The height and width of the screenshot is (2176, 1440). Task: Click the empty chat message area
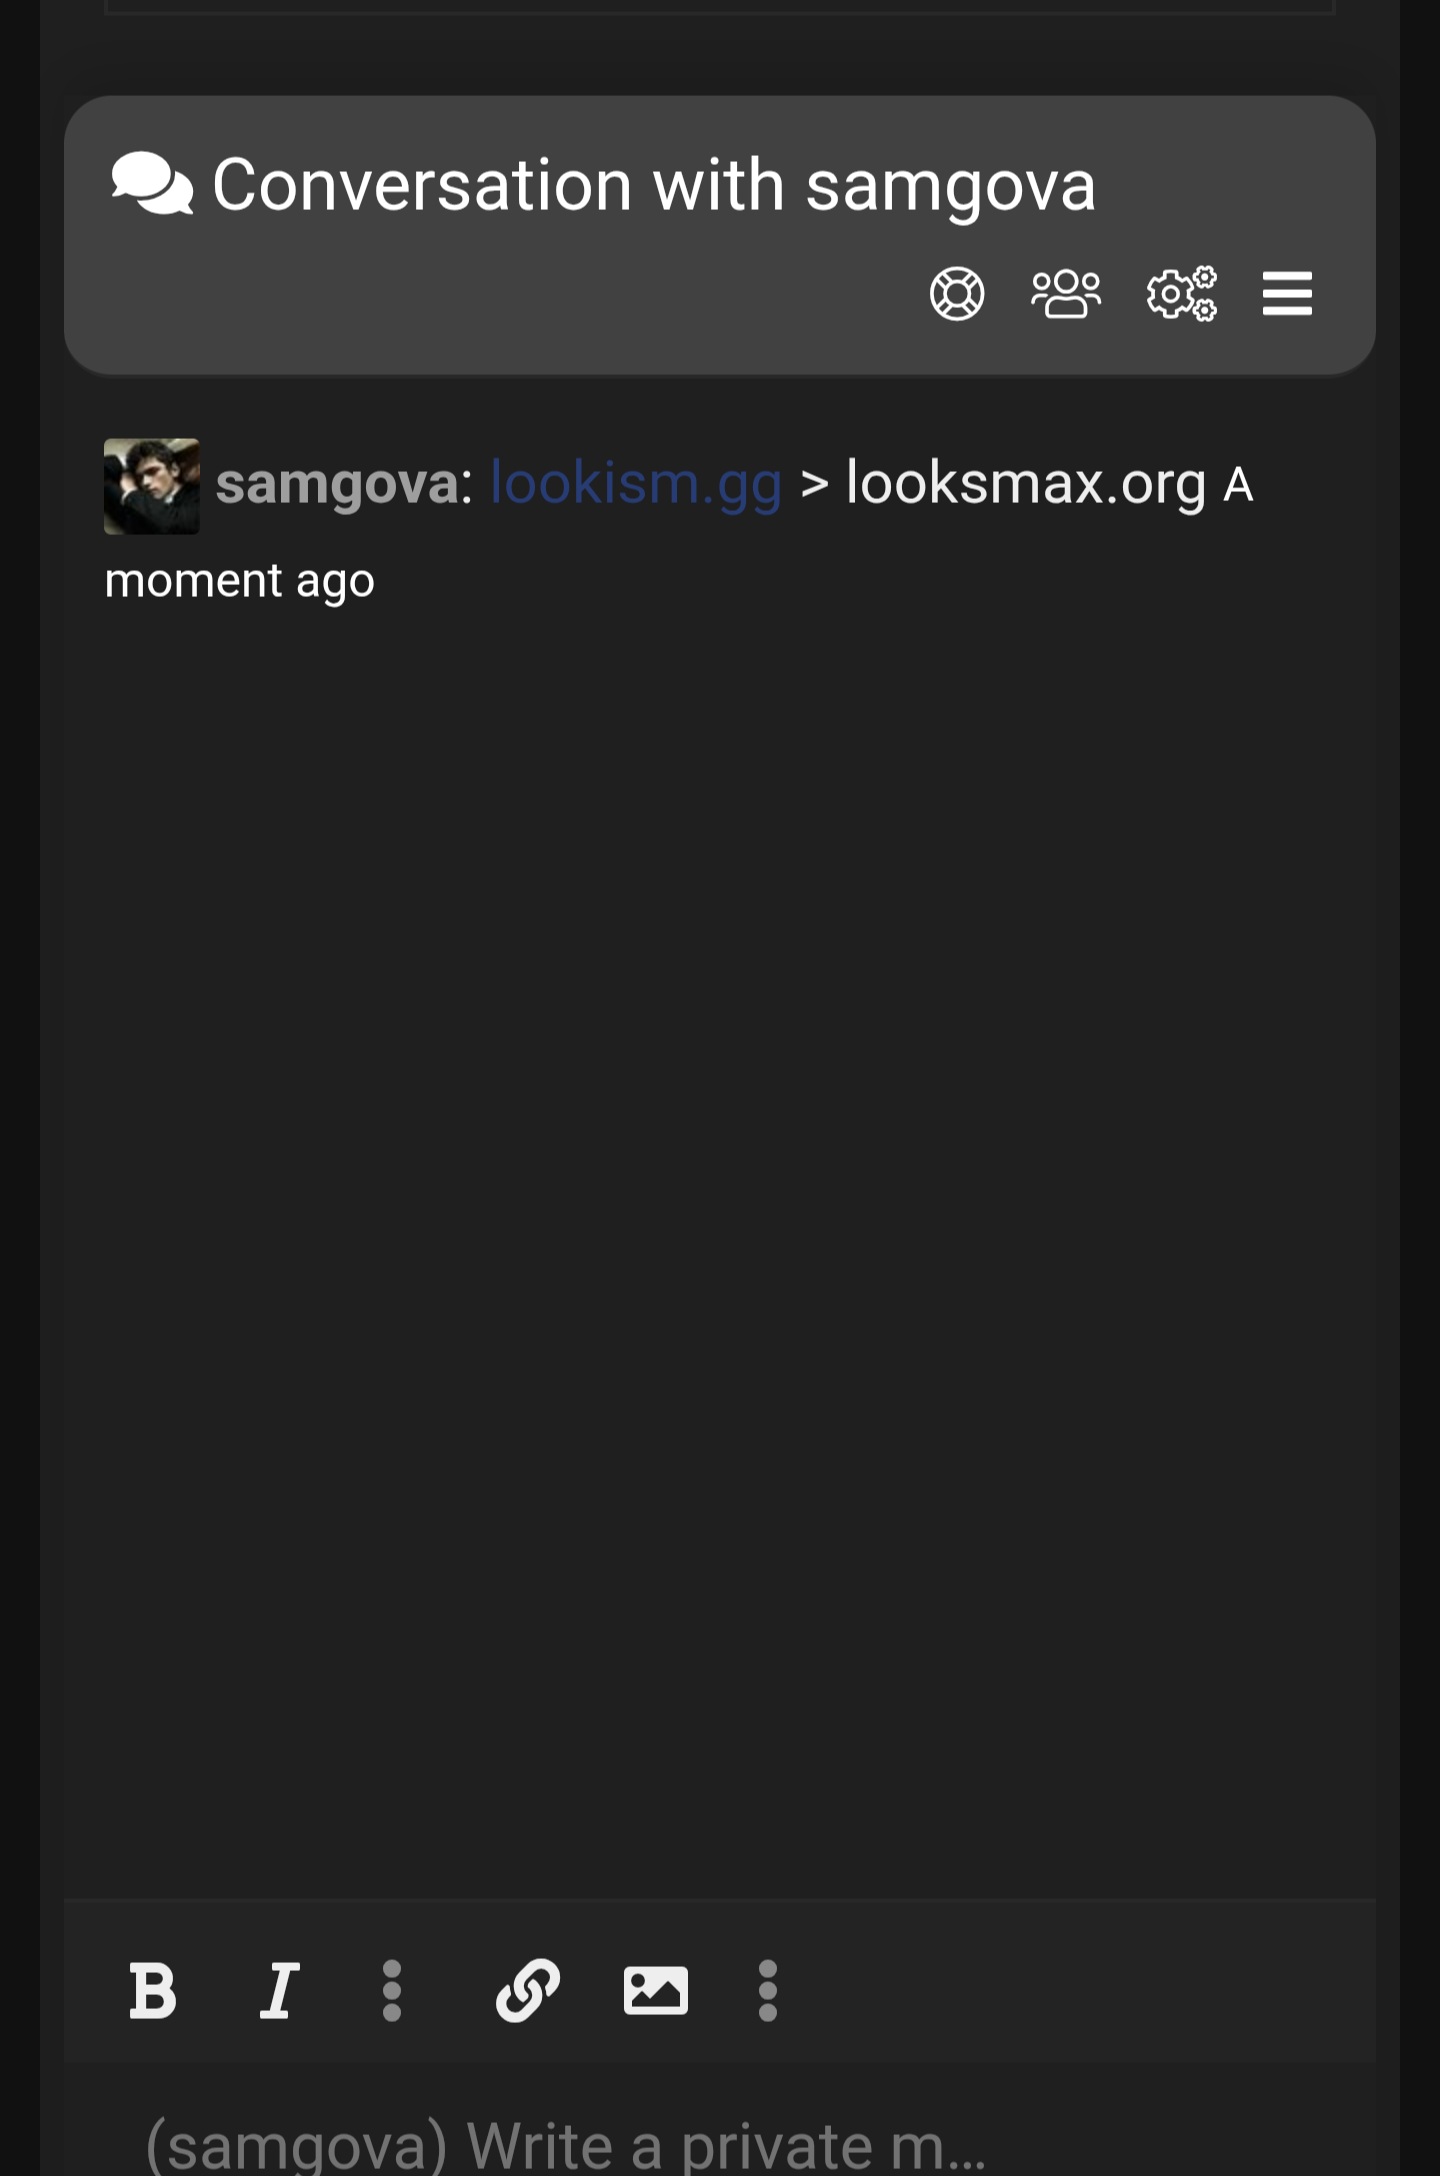(x=720, y=1250)
